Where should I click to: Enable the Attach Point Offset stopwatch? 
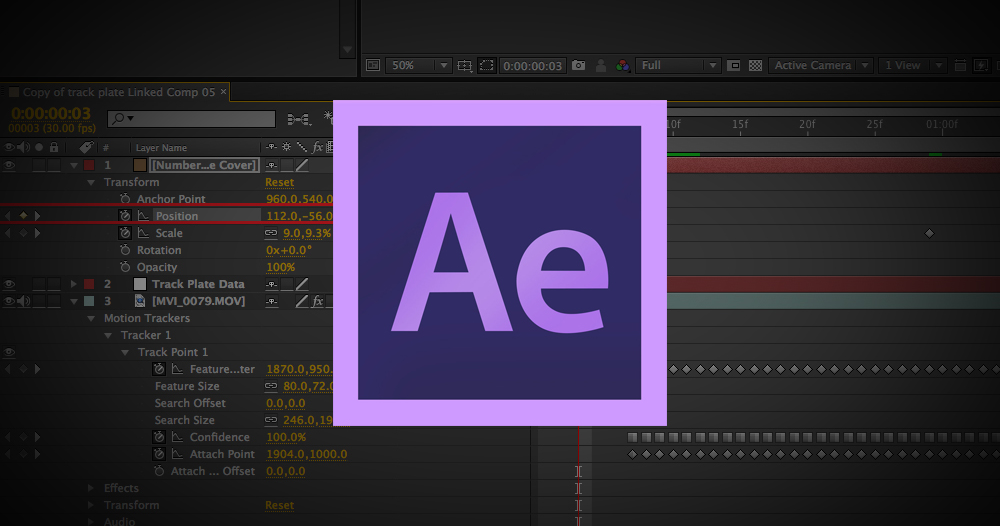[x=159, y=471]
